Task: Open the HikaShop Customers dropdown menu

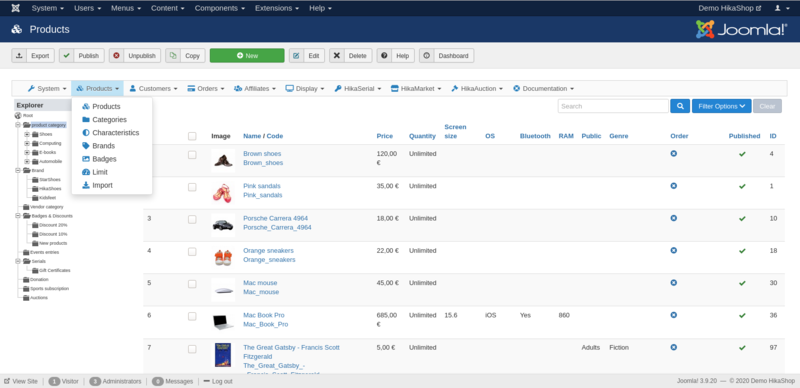Action: click(153, 88)
